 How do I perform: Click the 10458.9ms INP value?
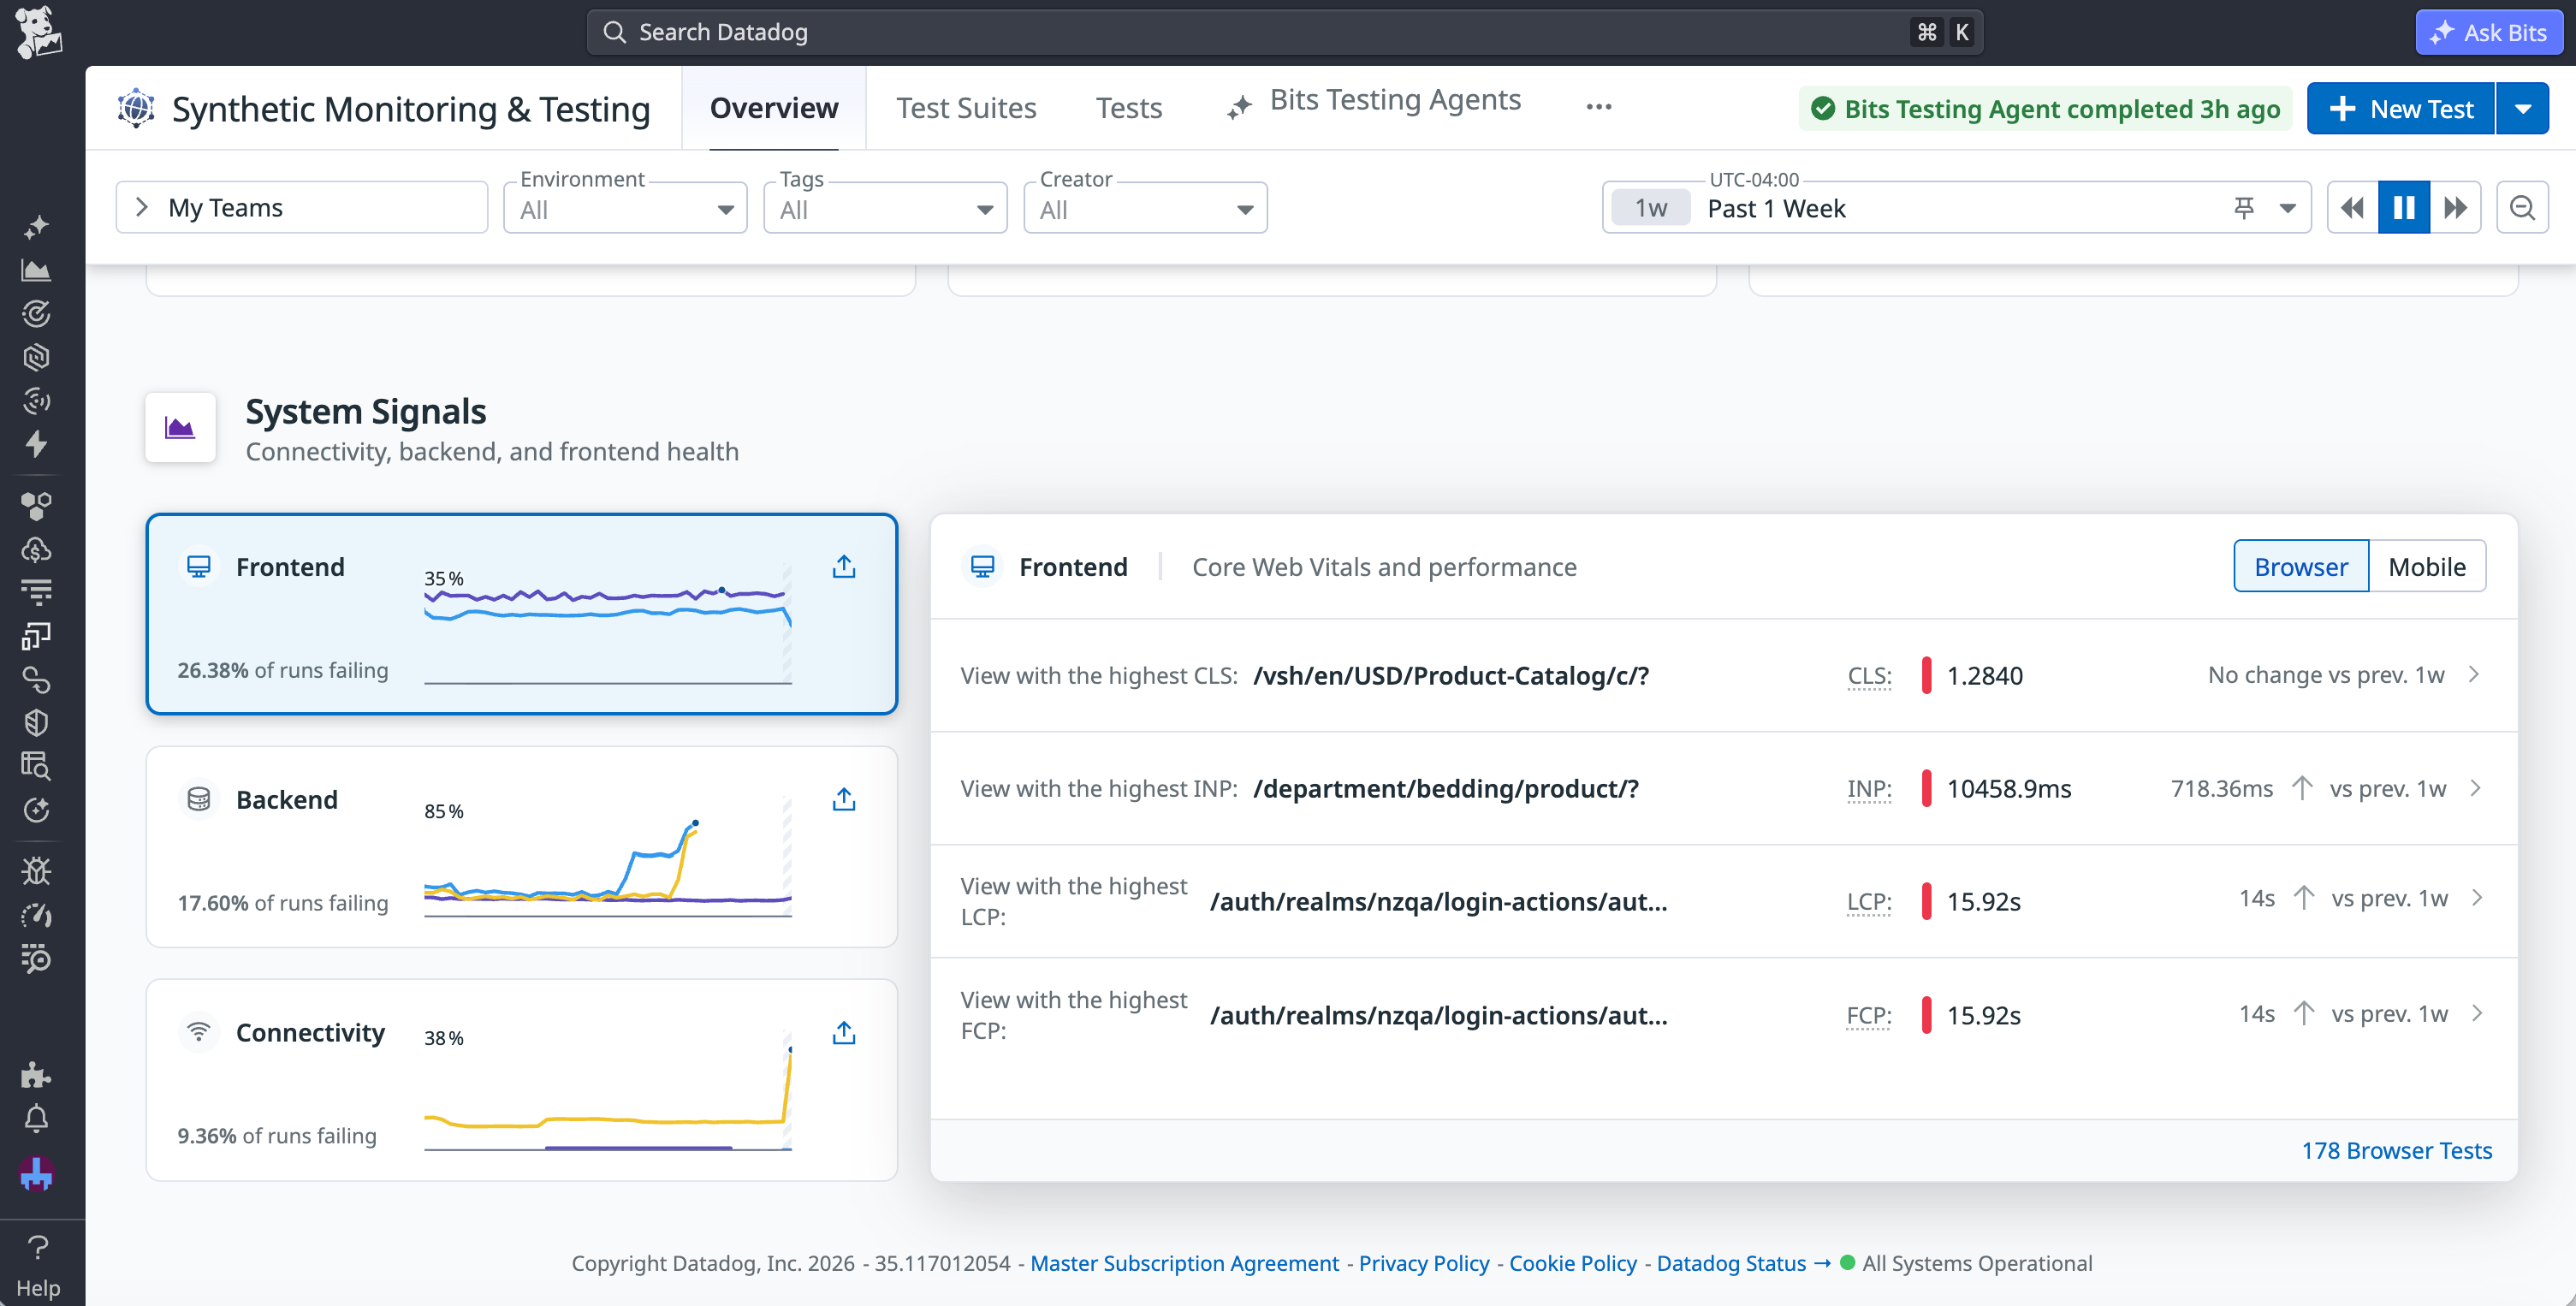pyautogui.click(x=2009, y=789)
